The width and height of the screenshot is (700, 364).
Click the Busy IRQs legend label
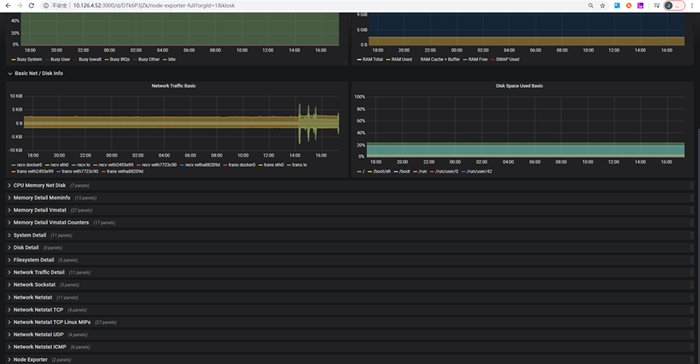pyautogui.click(x=120, y=59)
